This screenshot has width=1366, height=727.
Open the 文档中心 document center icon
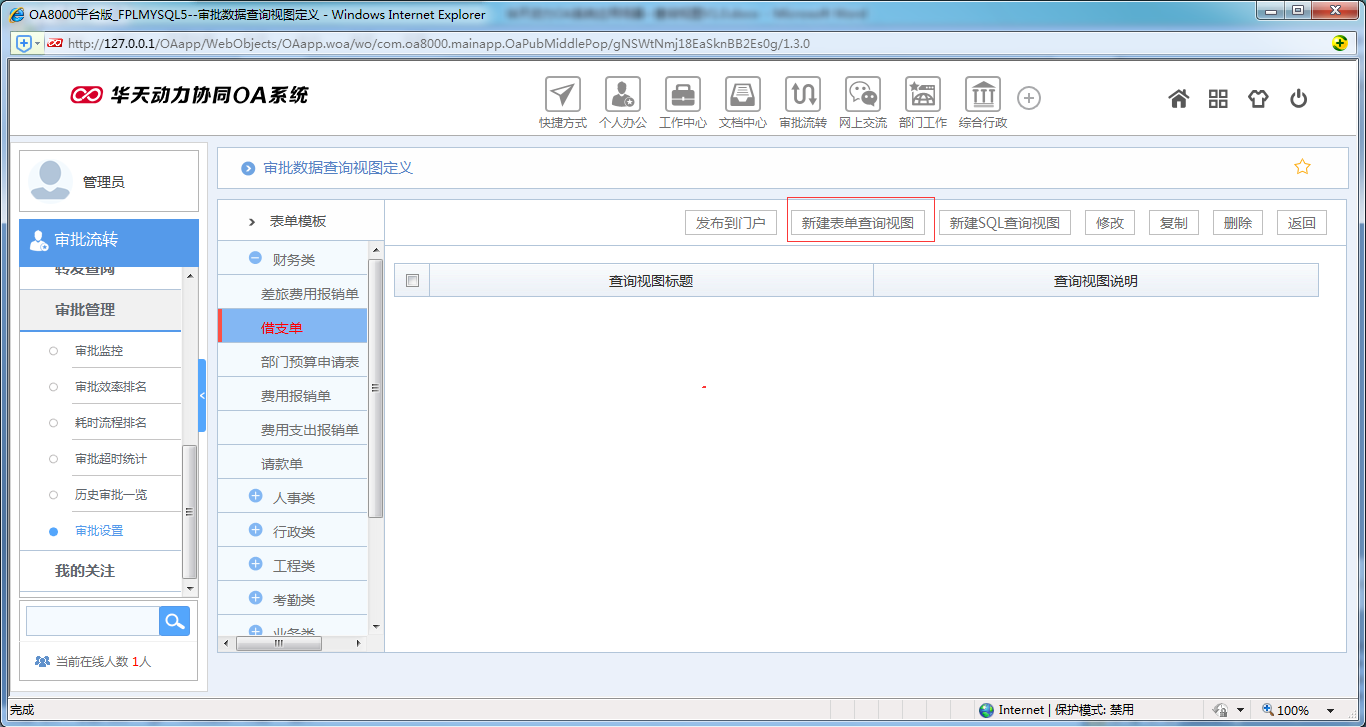point(743,95)
